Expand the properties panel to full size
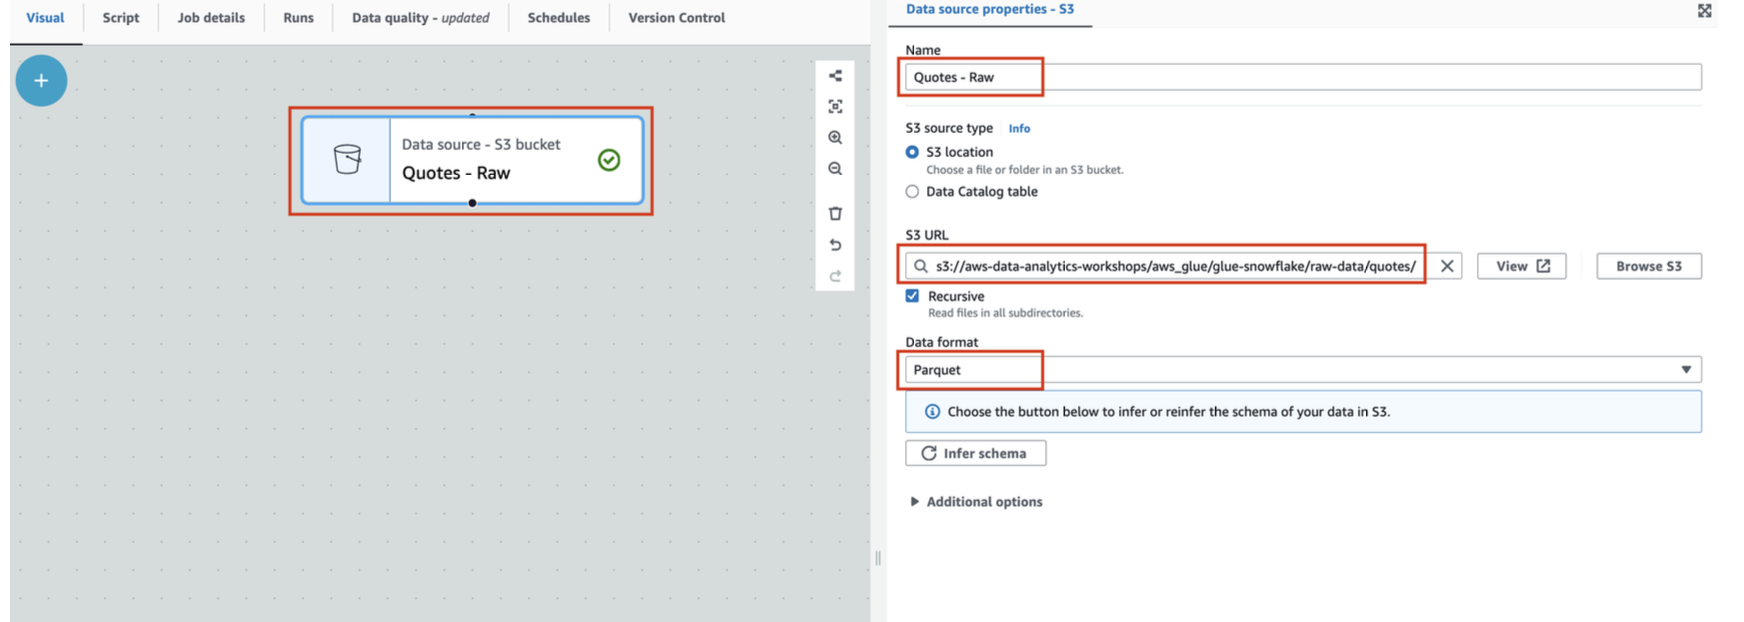1744x622 pixels. point(1704,11)
